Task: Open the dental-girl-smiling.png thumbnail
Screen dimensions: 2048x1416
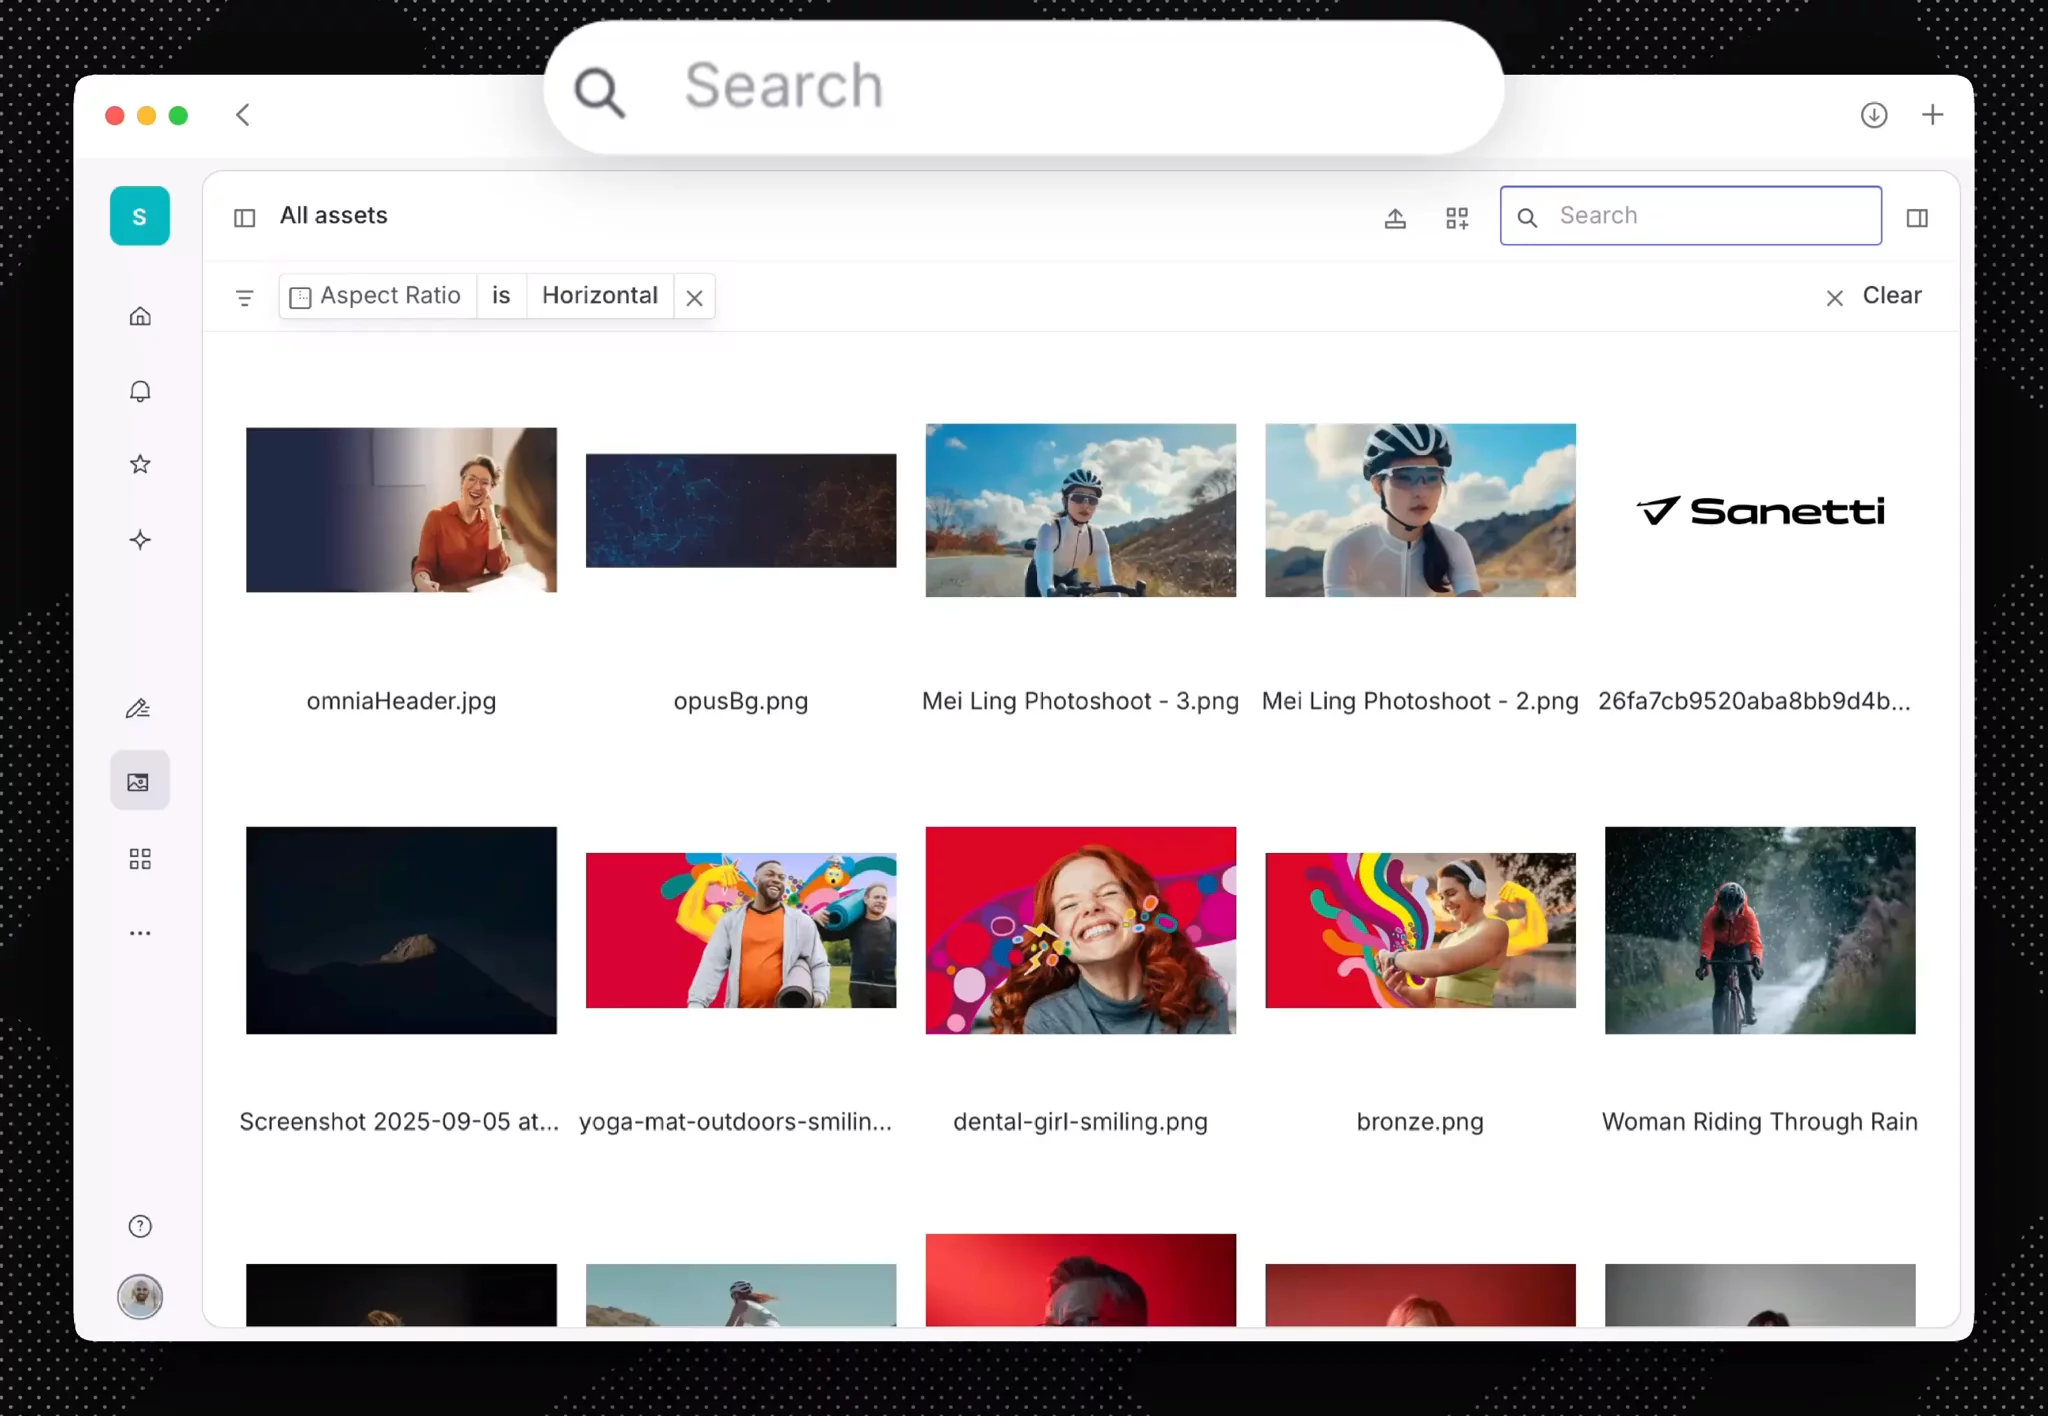Action: pyautogui.click(x=1080, y=930)
